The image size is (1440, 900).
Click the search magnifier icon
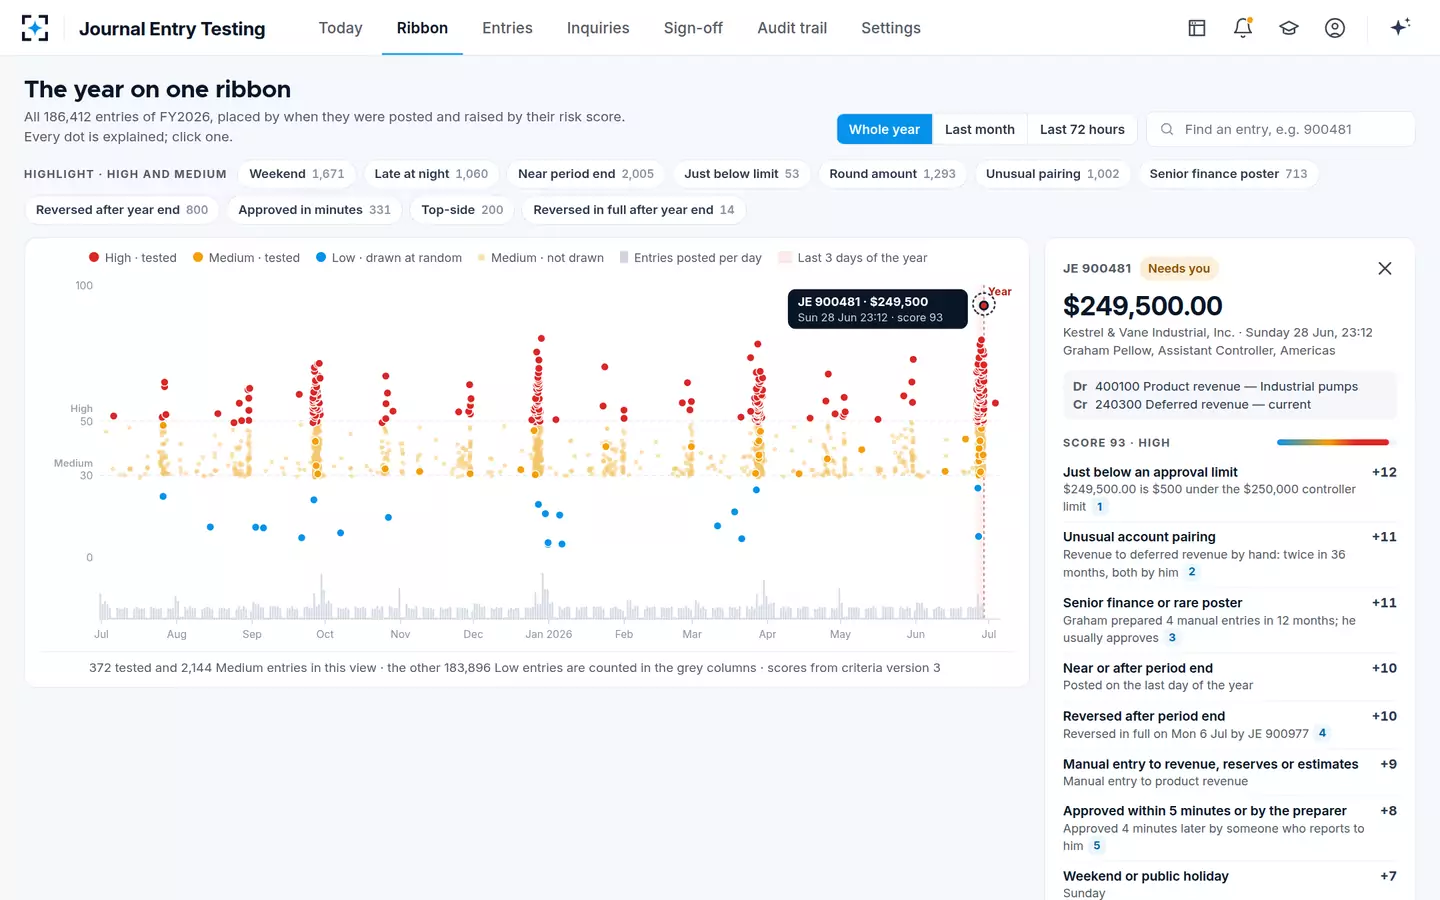[1167, 129]
